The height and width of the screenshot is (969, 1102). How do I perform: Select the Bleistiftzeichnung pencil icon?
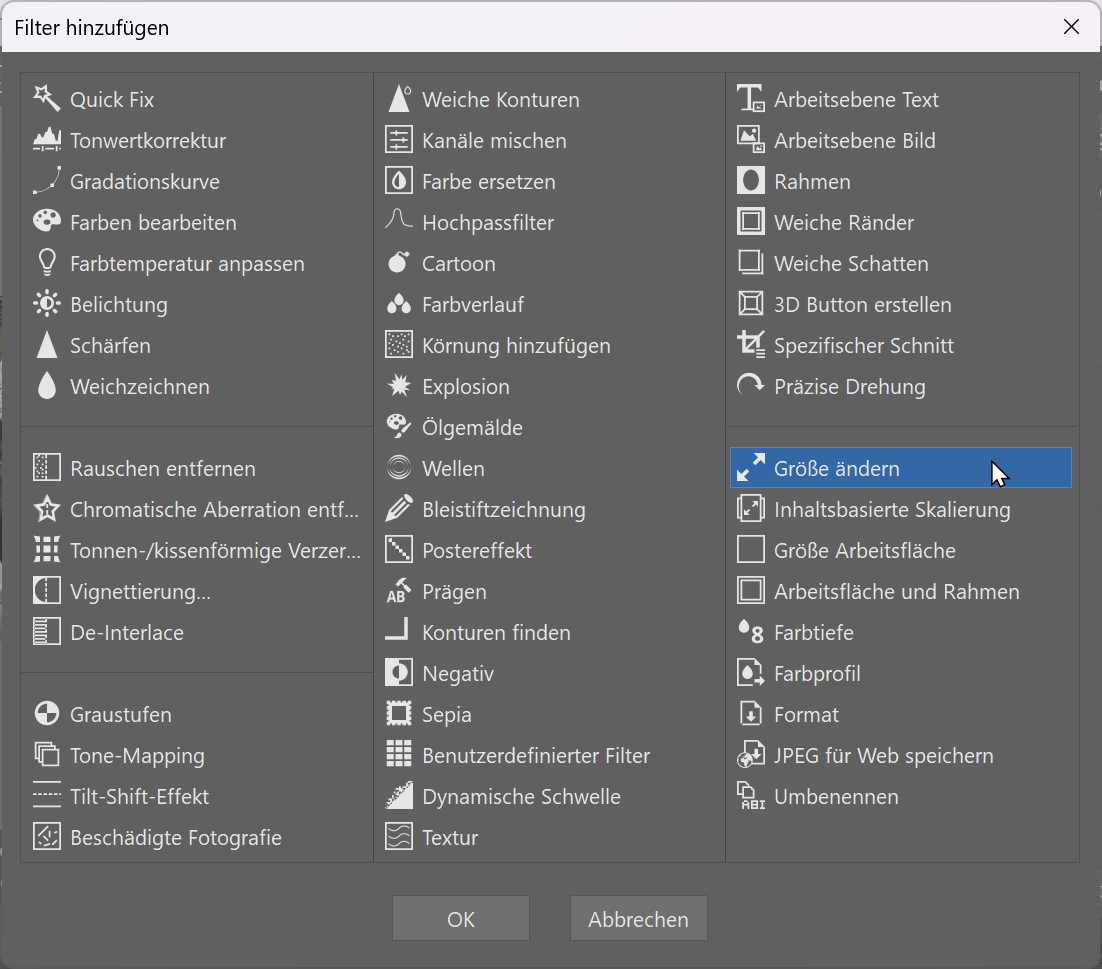(399, 509)
